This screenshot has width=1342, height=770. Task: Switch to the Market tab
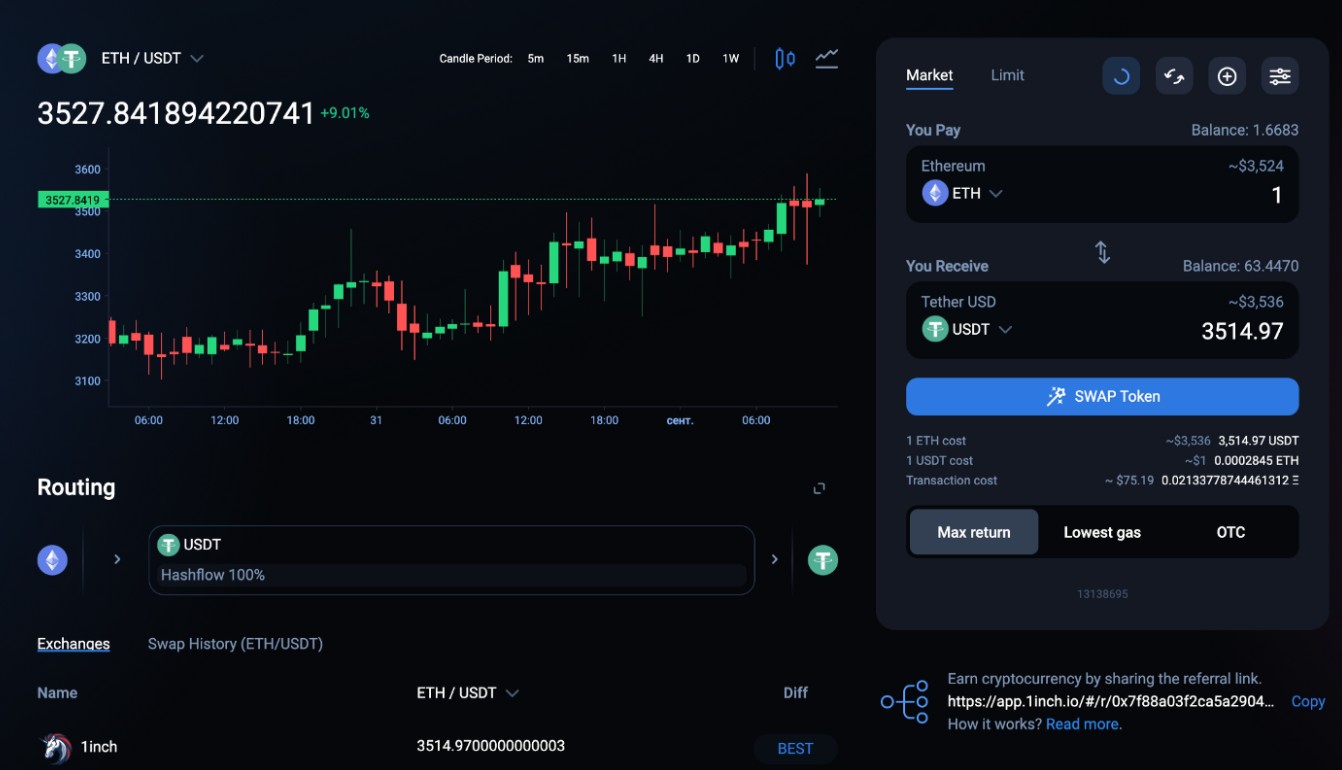(x=929, y=75)
